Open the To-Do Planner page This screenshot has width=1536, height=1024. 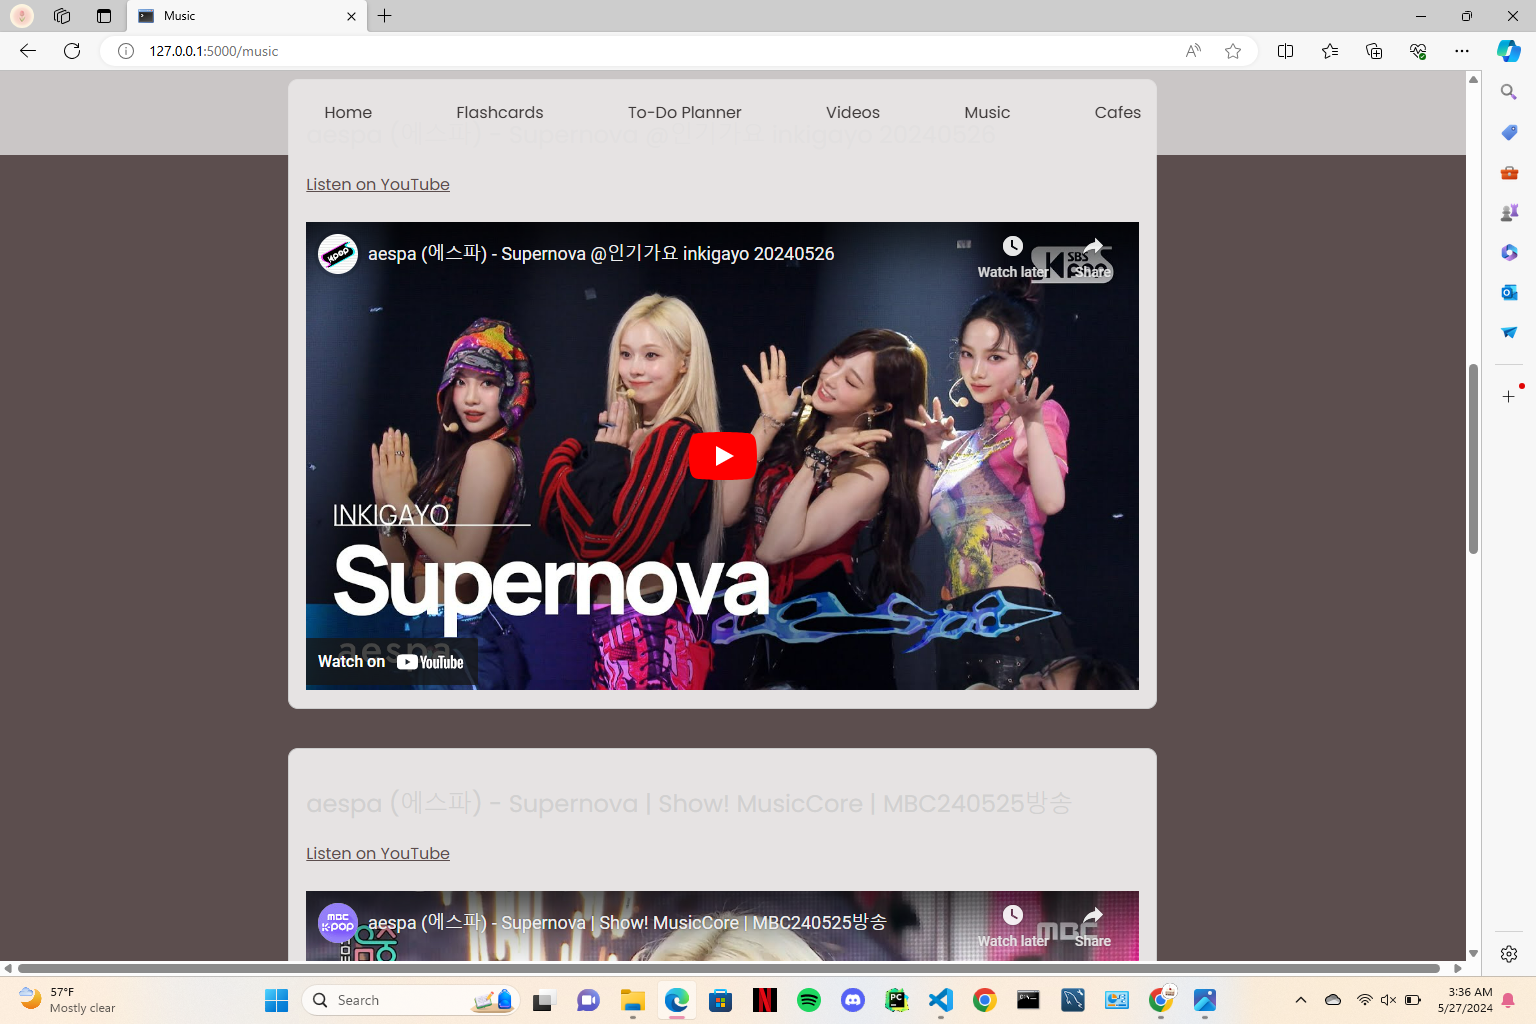click(x=685, y=112)
